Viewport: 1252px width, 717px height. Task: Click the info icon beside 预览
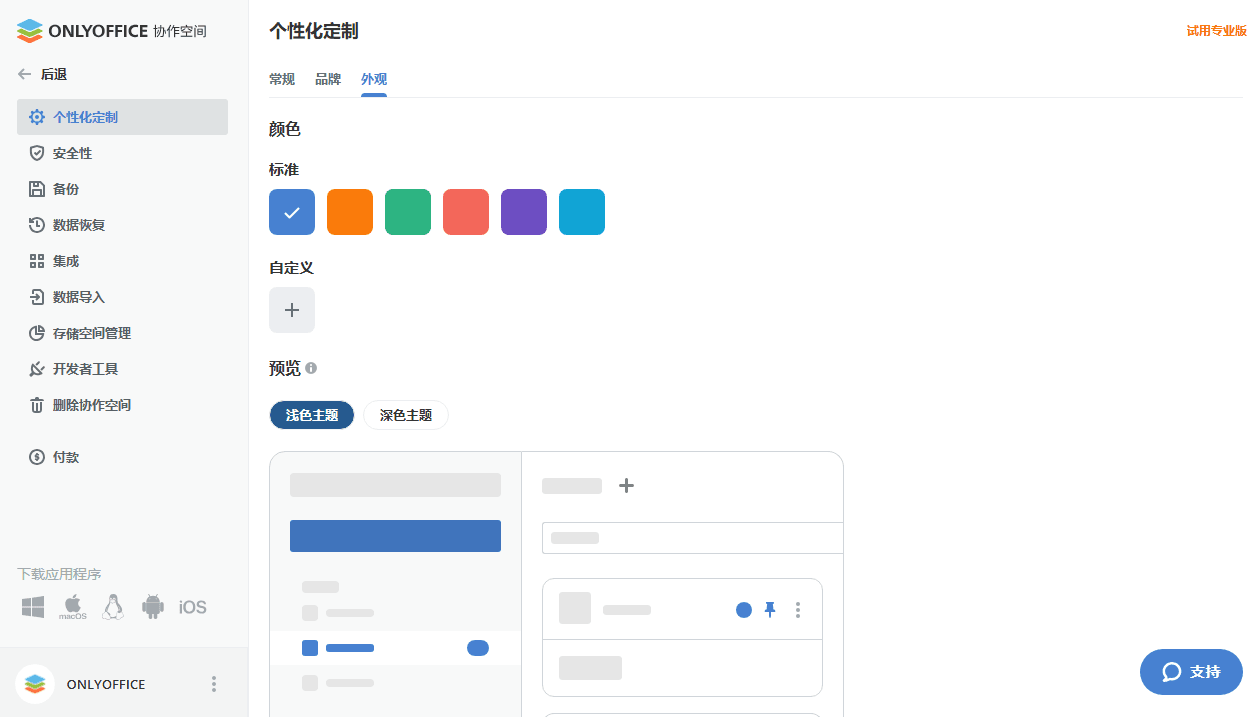(x=311, y=368)
